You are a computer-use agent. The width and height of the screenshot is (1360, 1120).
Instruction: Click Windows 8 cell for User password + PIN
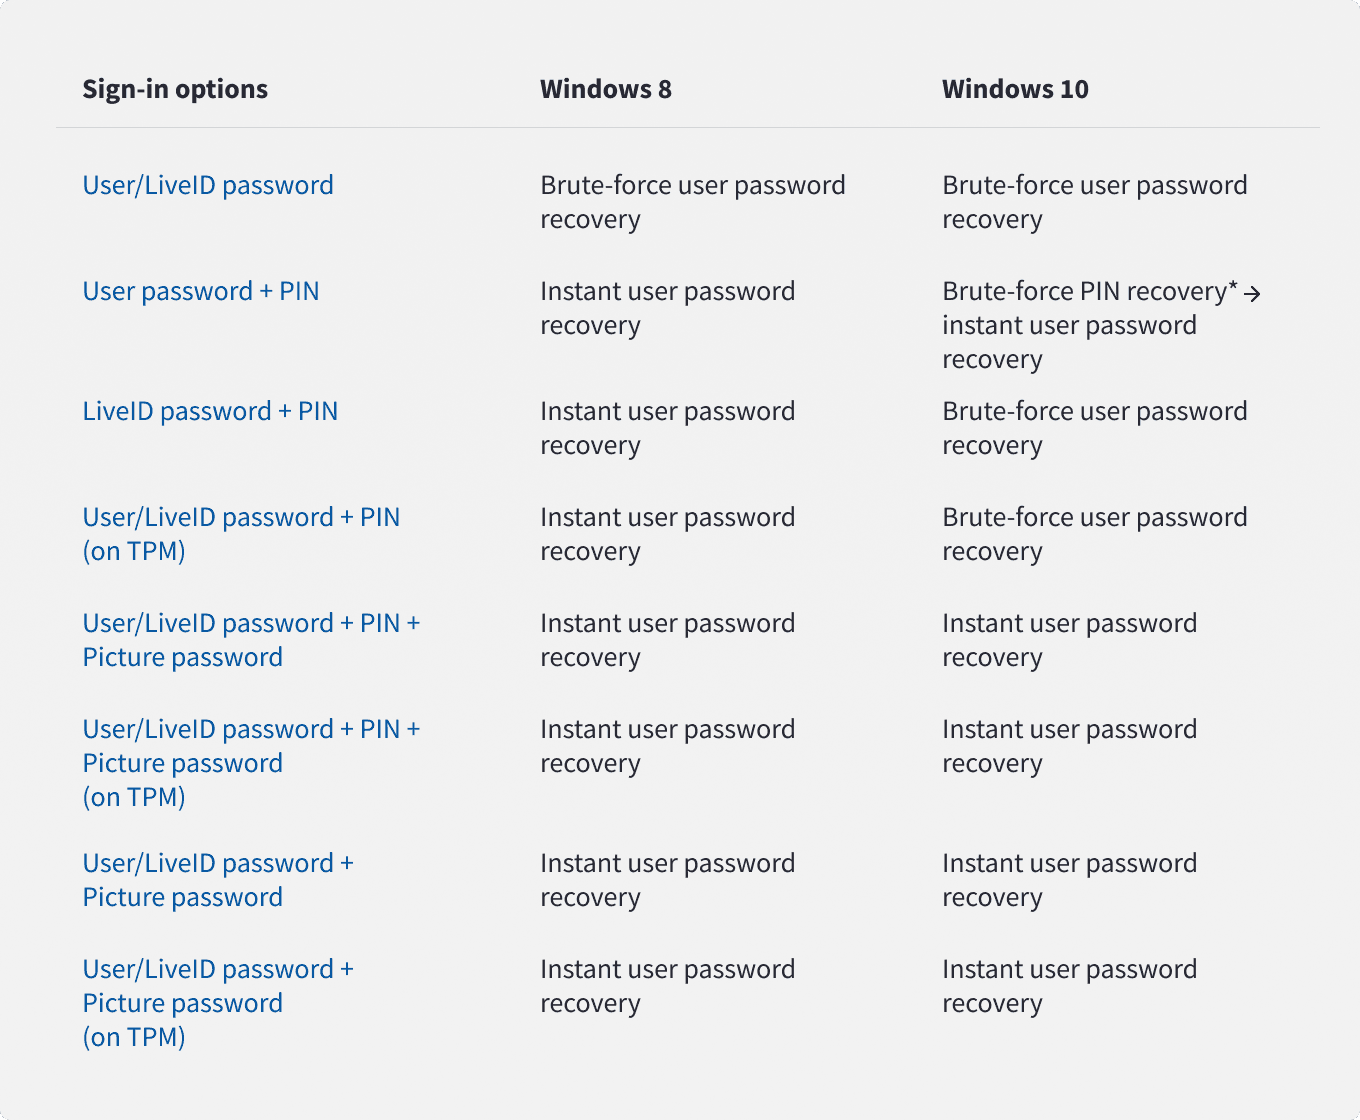(668, 308)
